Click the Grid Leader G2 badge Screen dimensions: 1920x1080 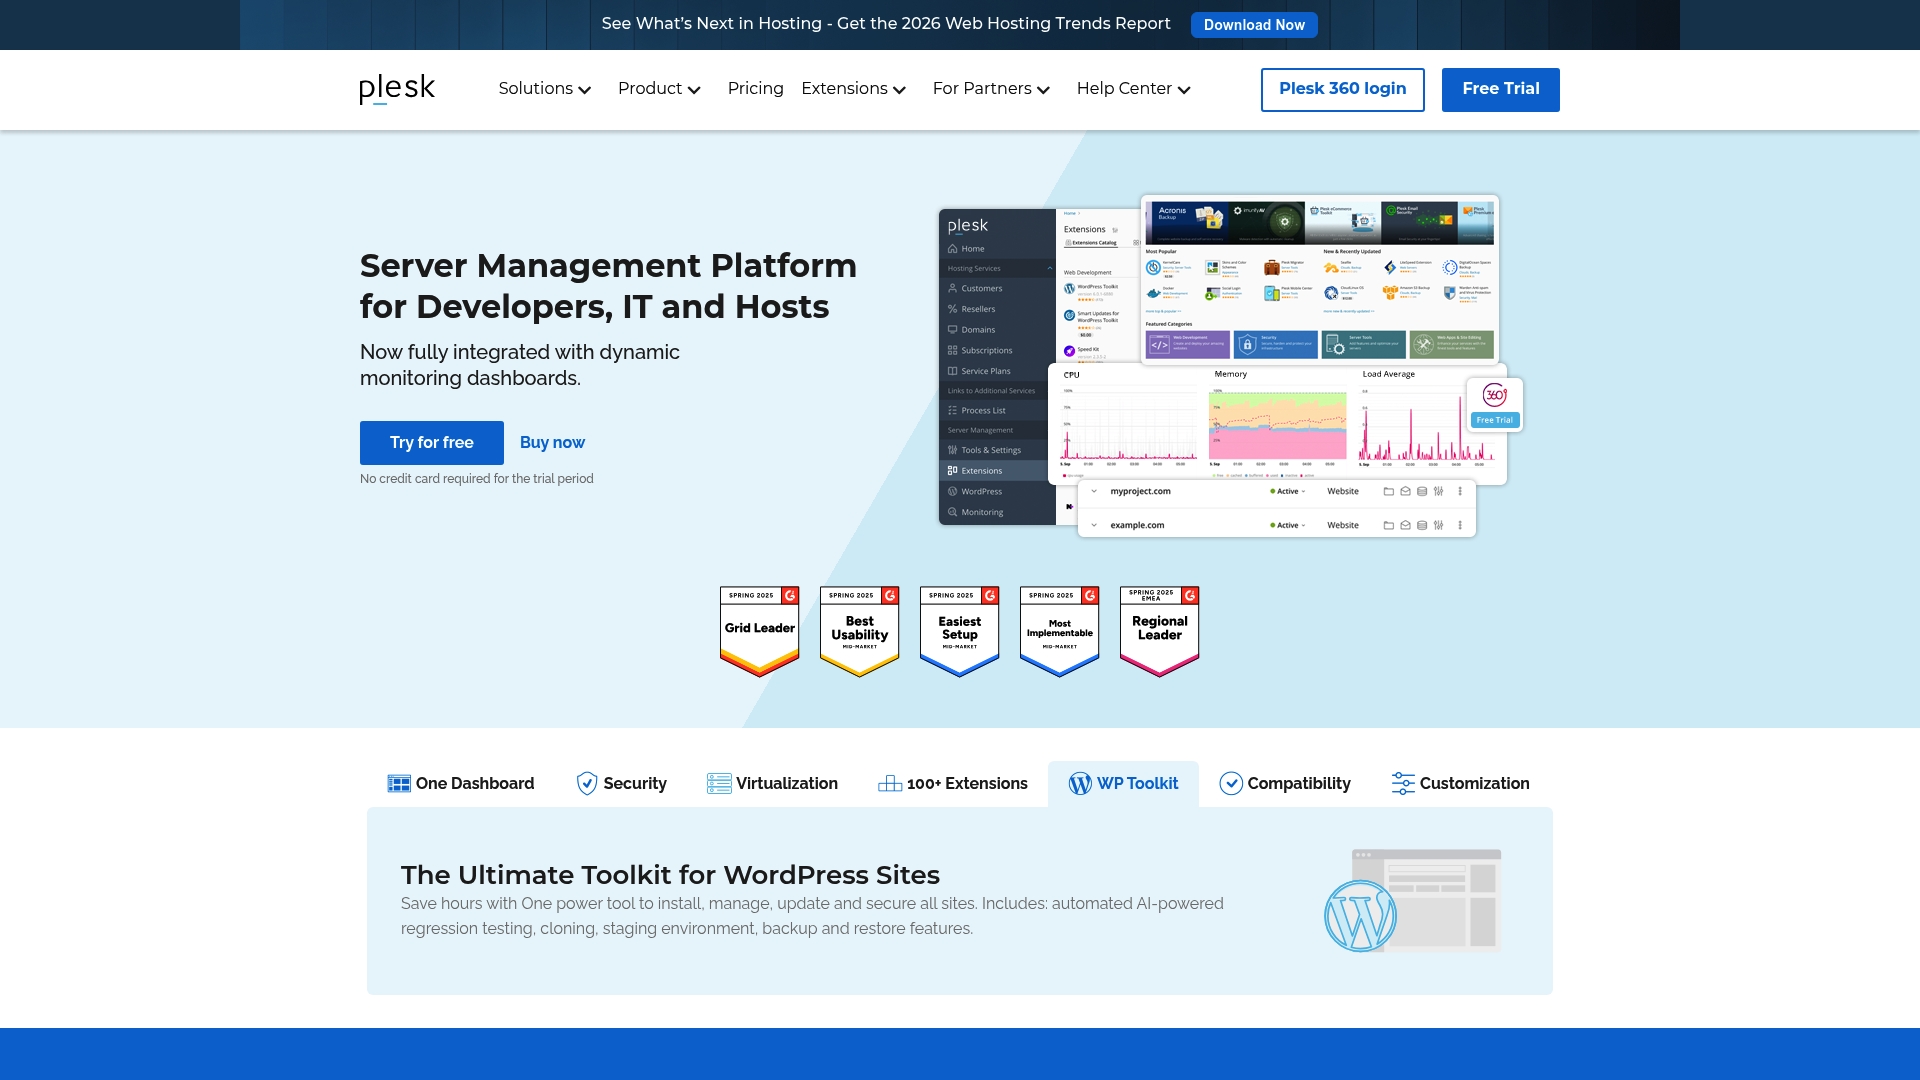(759, 630)
